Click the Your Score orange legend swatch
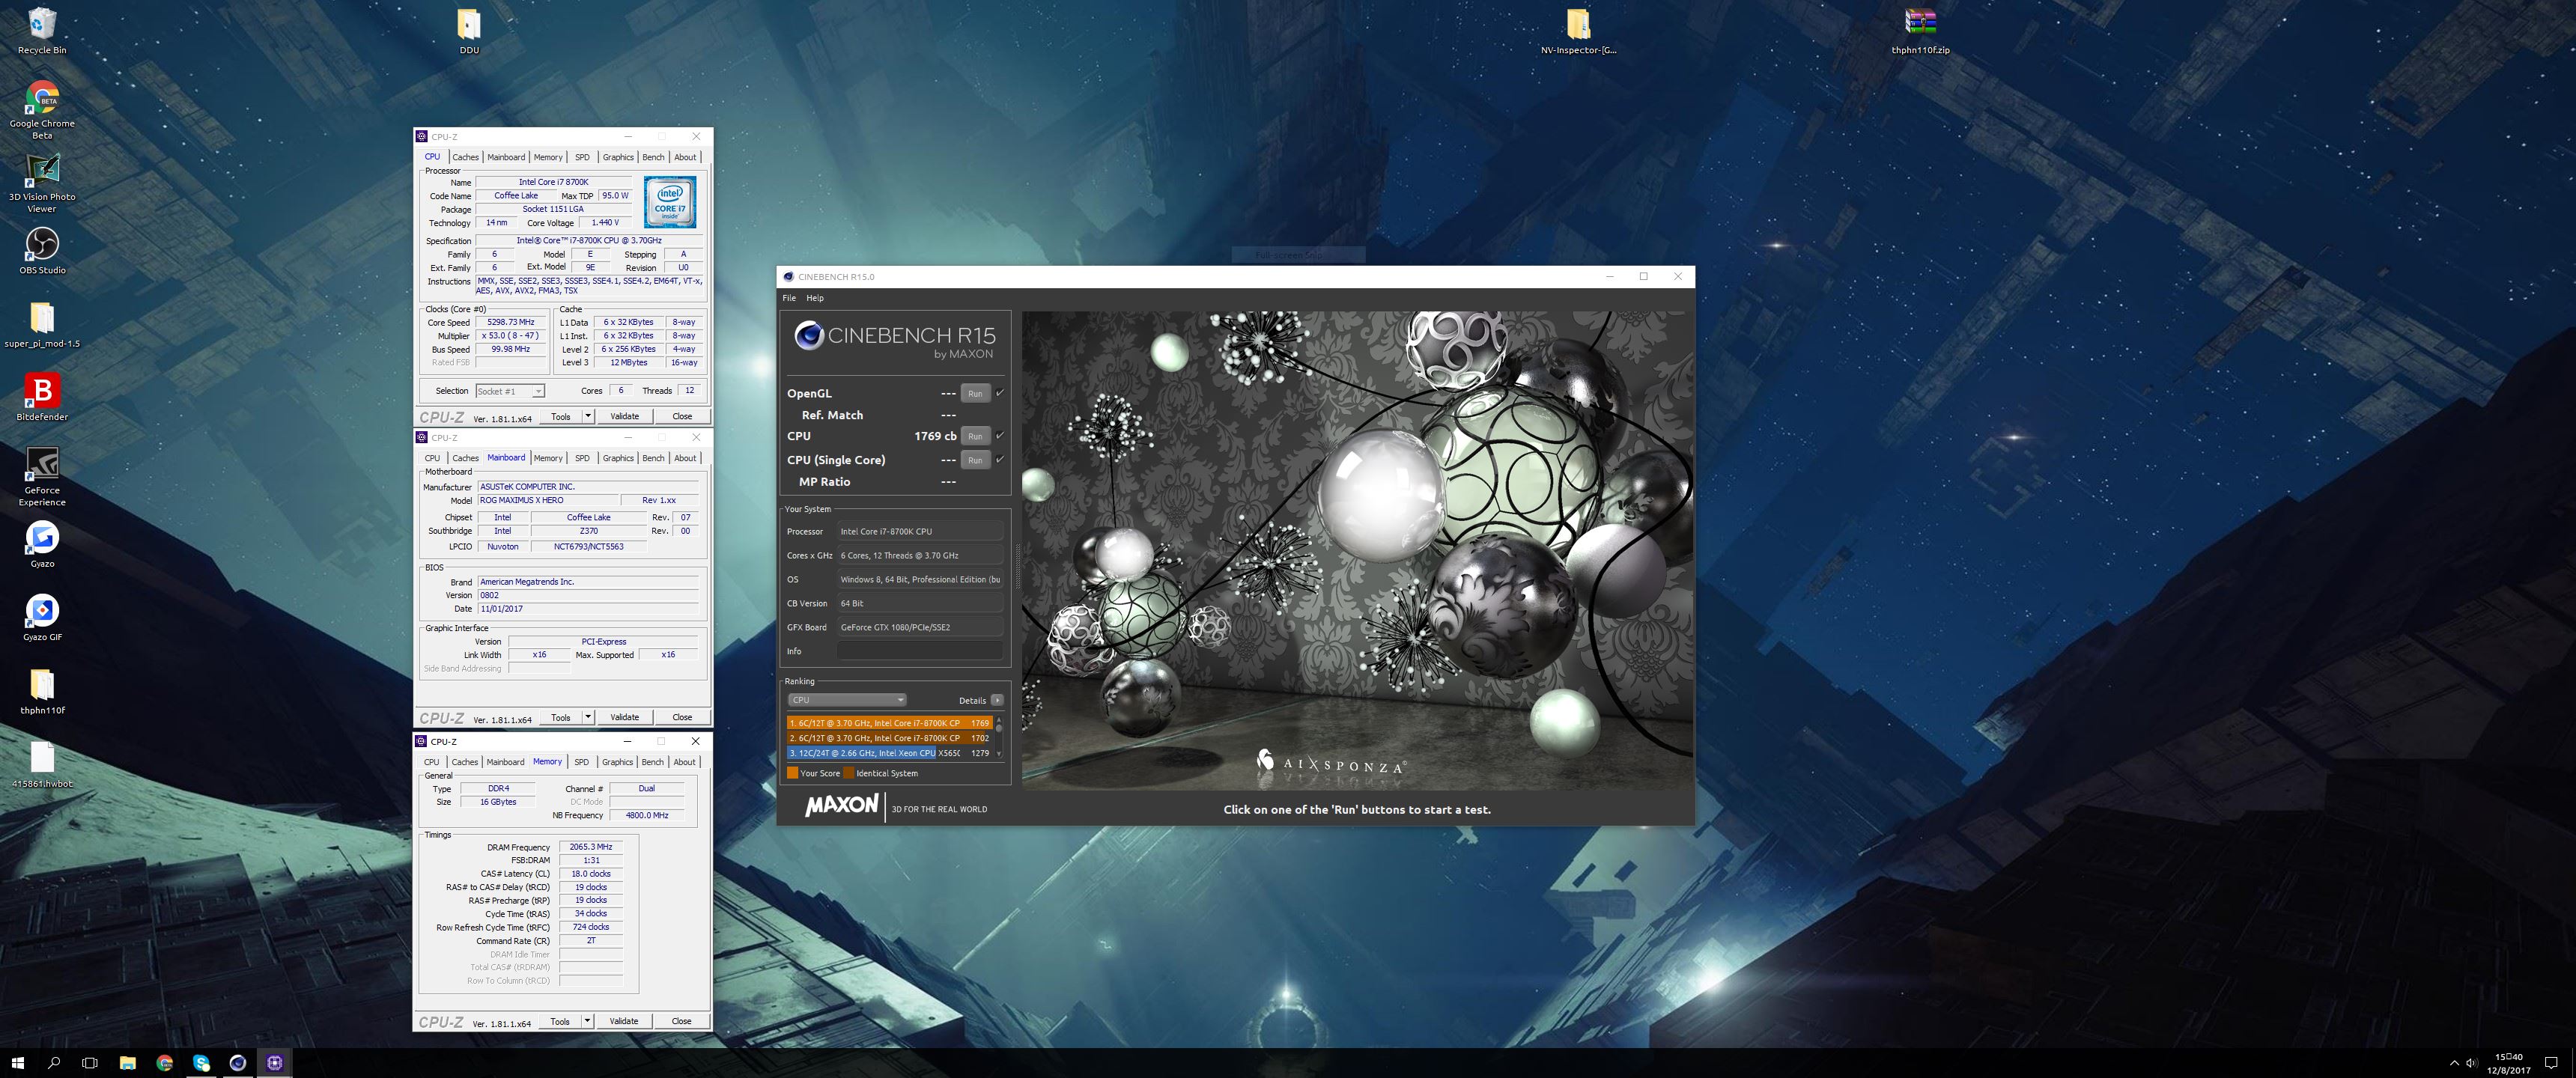The width and height of the screenshot is (2576, 1078). 792,773
